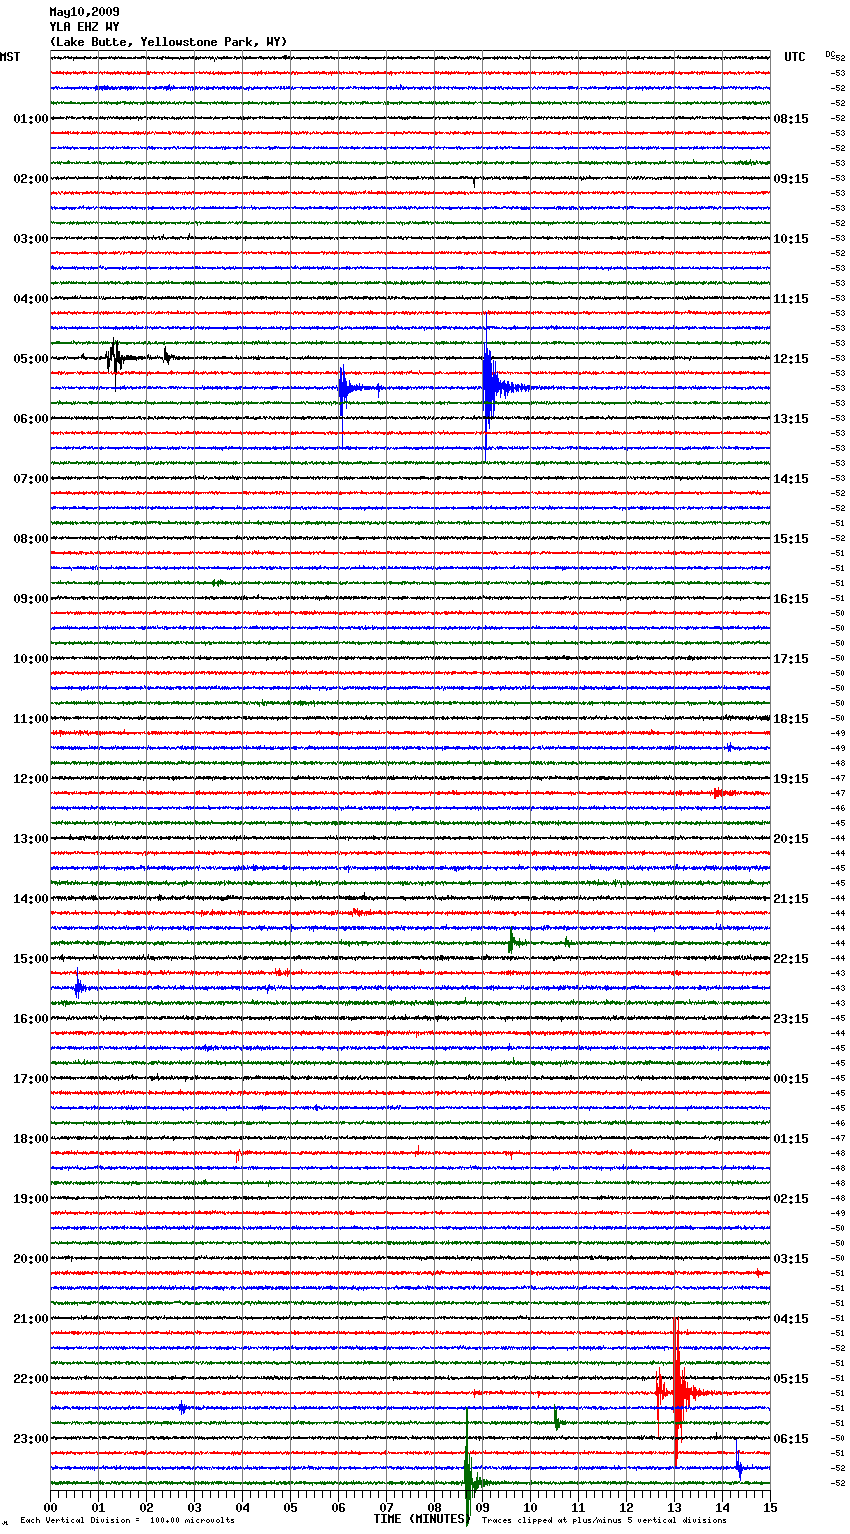
Task: Select the 19:00 MST row label
Action: click(31, 1199)
